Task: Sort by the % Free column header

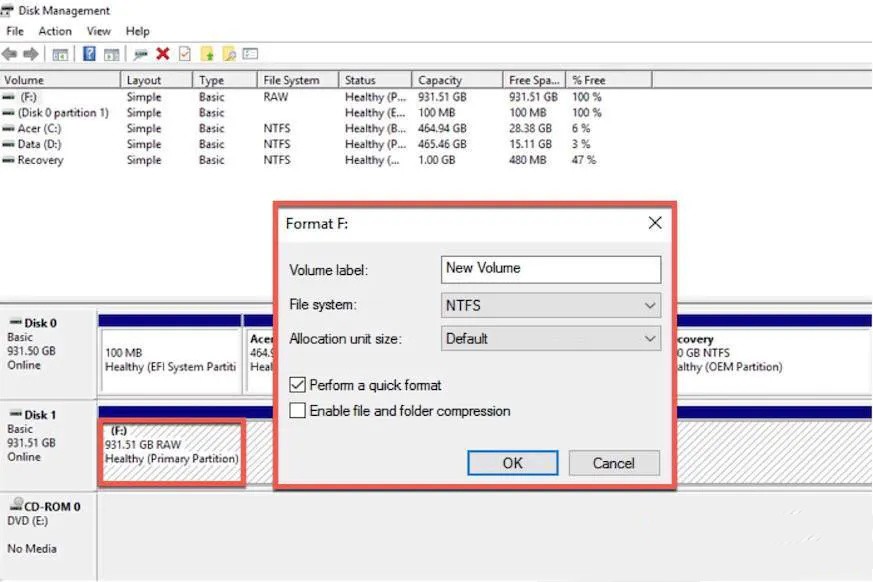Action: point(609,80)
